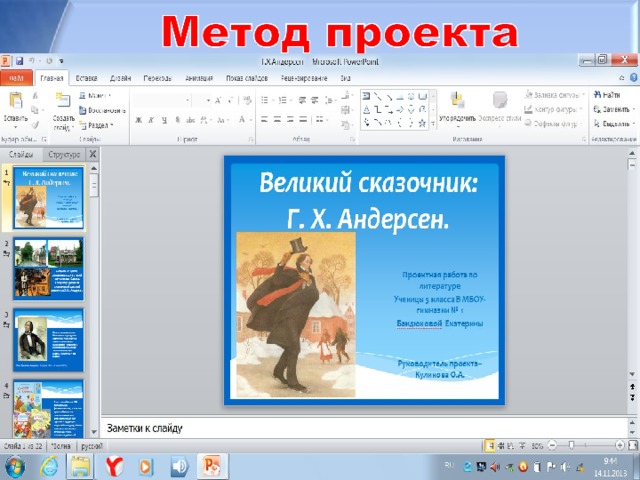Open the File (Файл) tab
This screenshot has height=480, width=640.
16,78
